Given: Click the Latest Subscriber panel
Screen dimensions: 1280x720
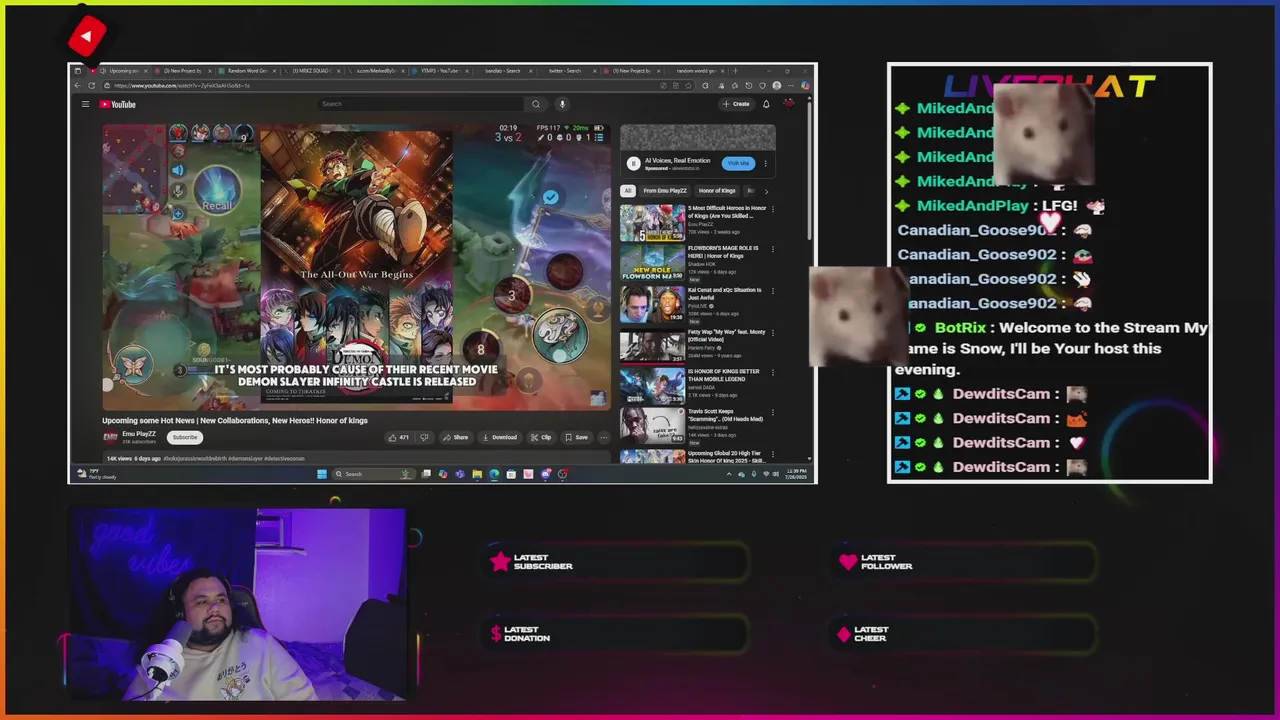Looking at the screenshot, I should (x=617, y=562).
